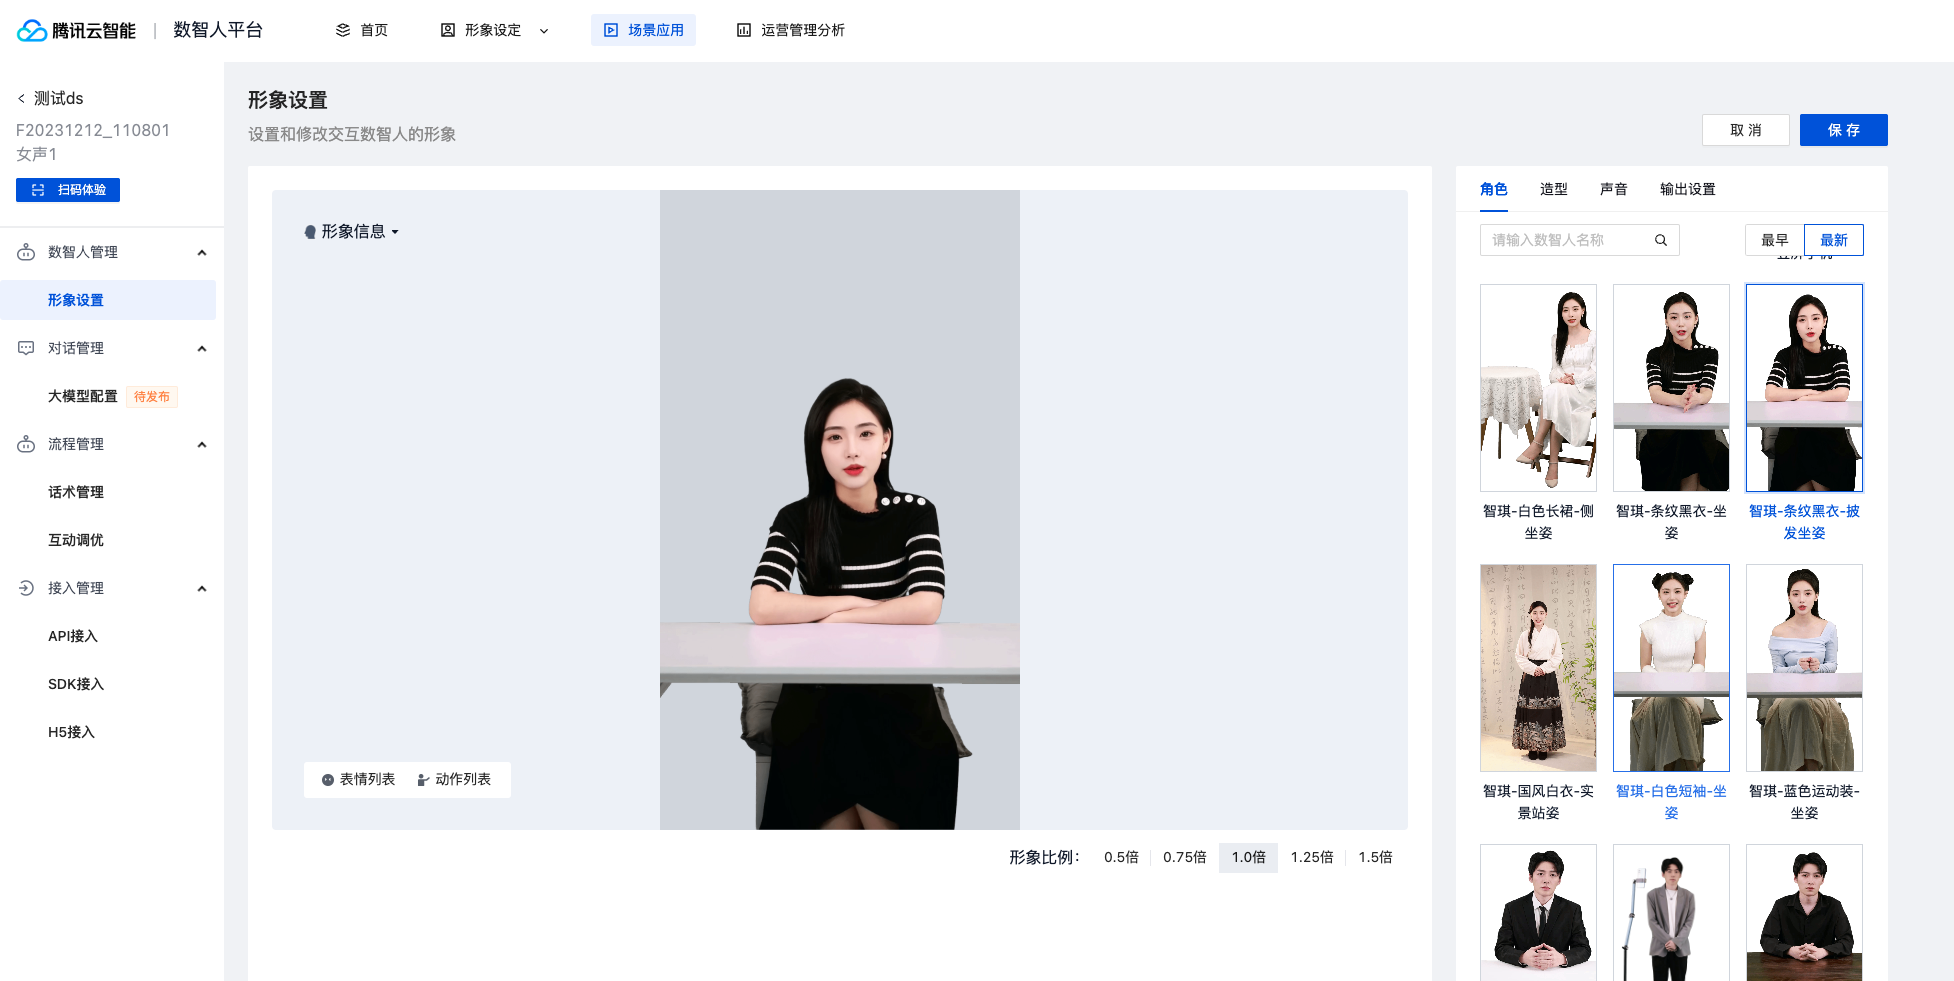
Task: Switch to the 角色 tab
Action: point(1494,189)
